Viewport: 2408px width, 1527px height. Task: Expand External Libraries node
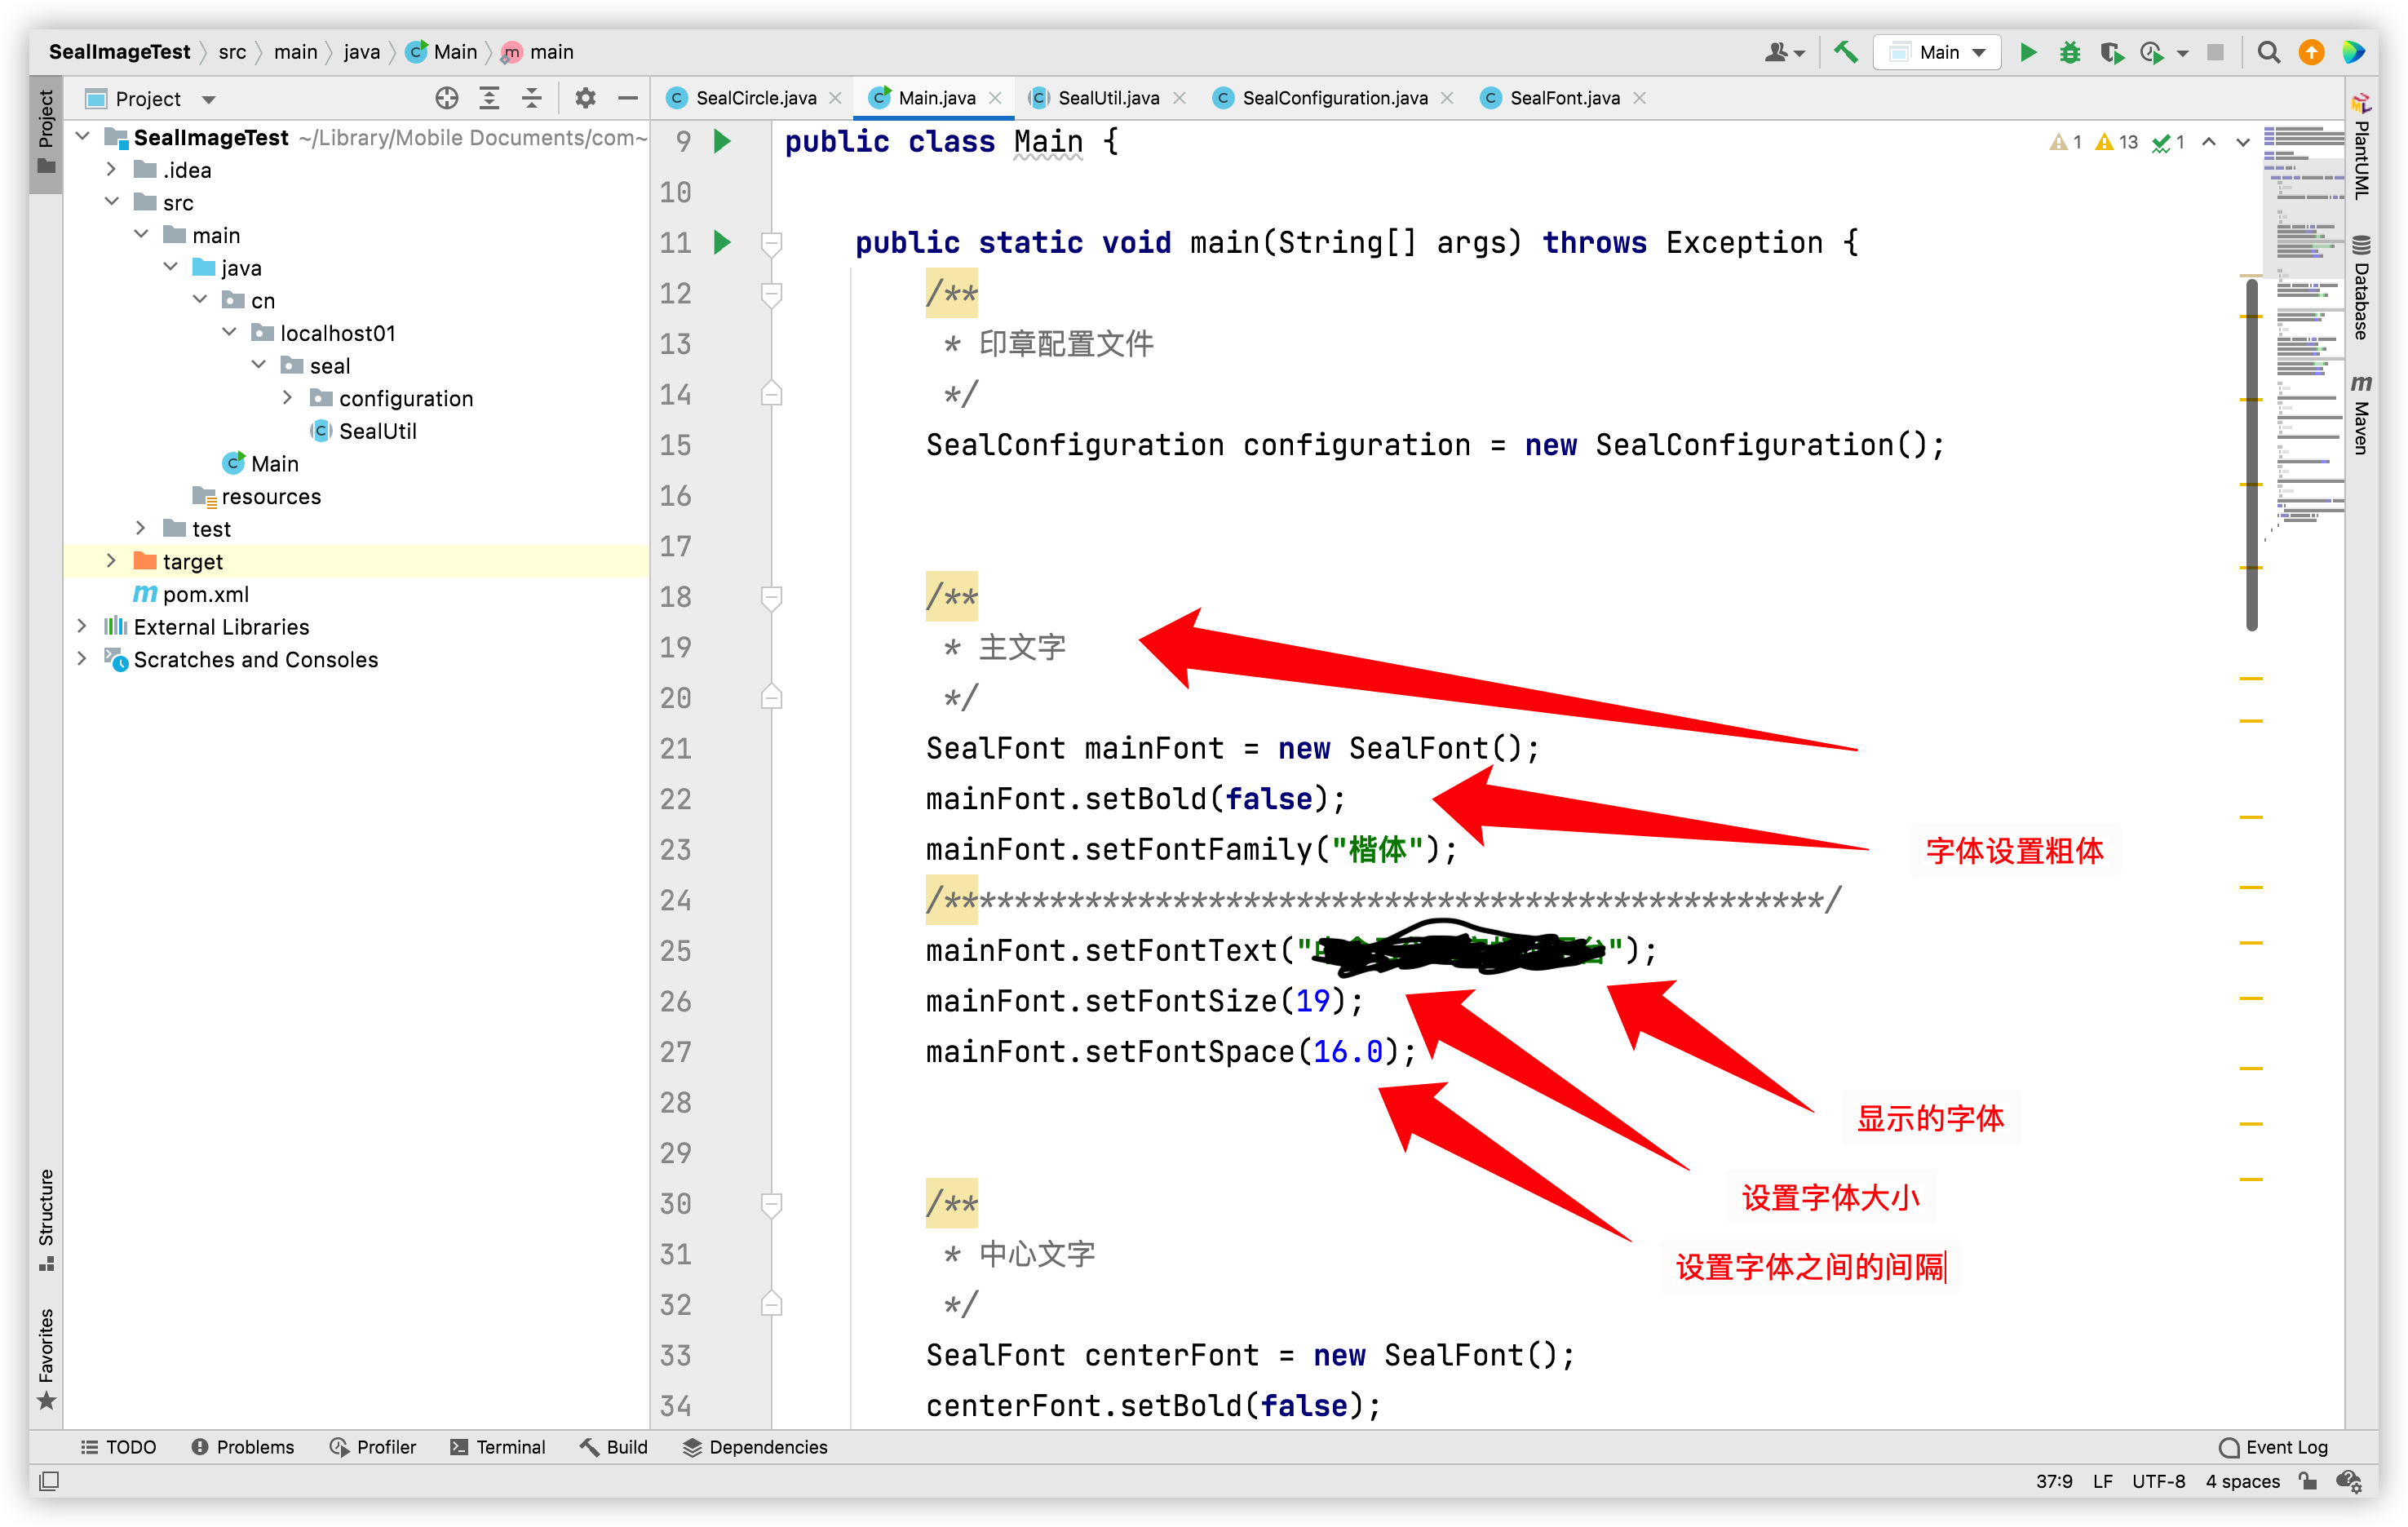tap(83, 626)
